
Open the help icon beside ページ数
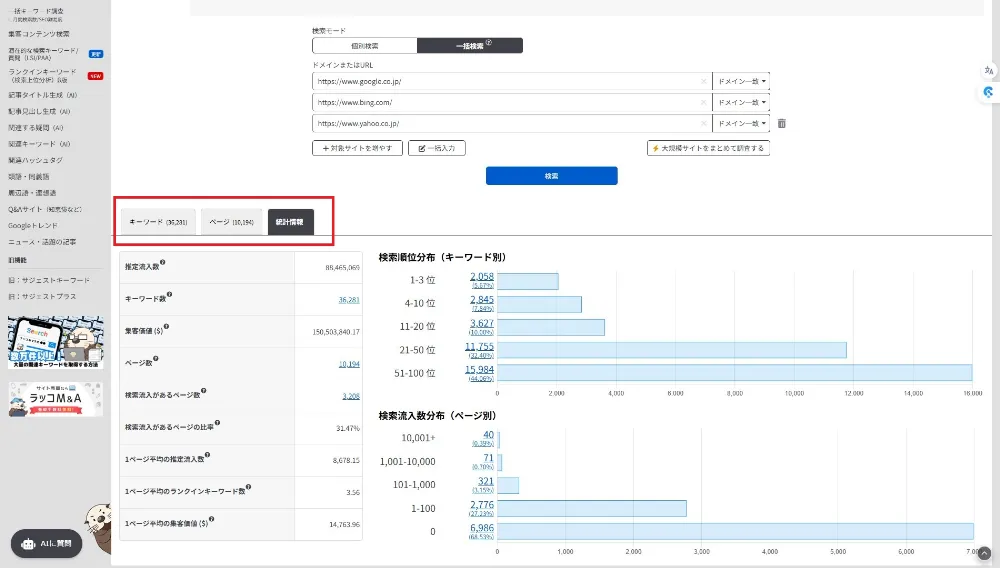pos(156,359)
